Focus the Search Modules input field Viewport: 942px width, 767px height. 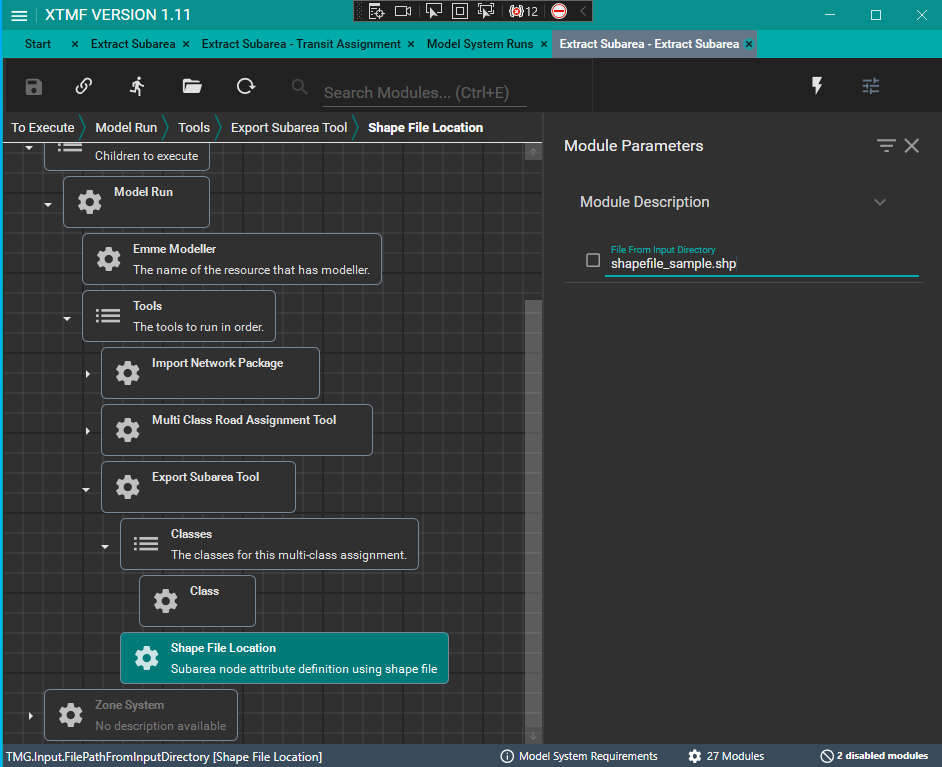tap(425, 92)
